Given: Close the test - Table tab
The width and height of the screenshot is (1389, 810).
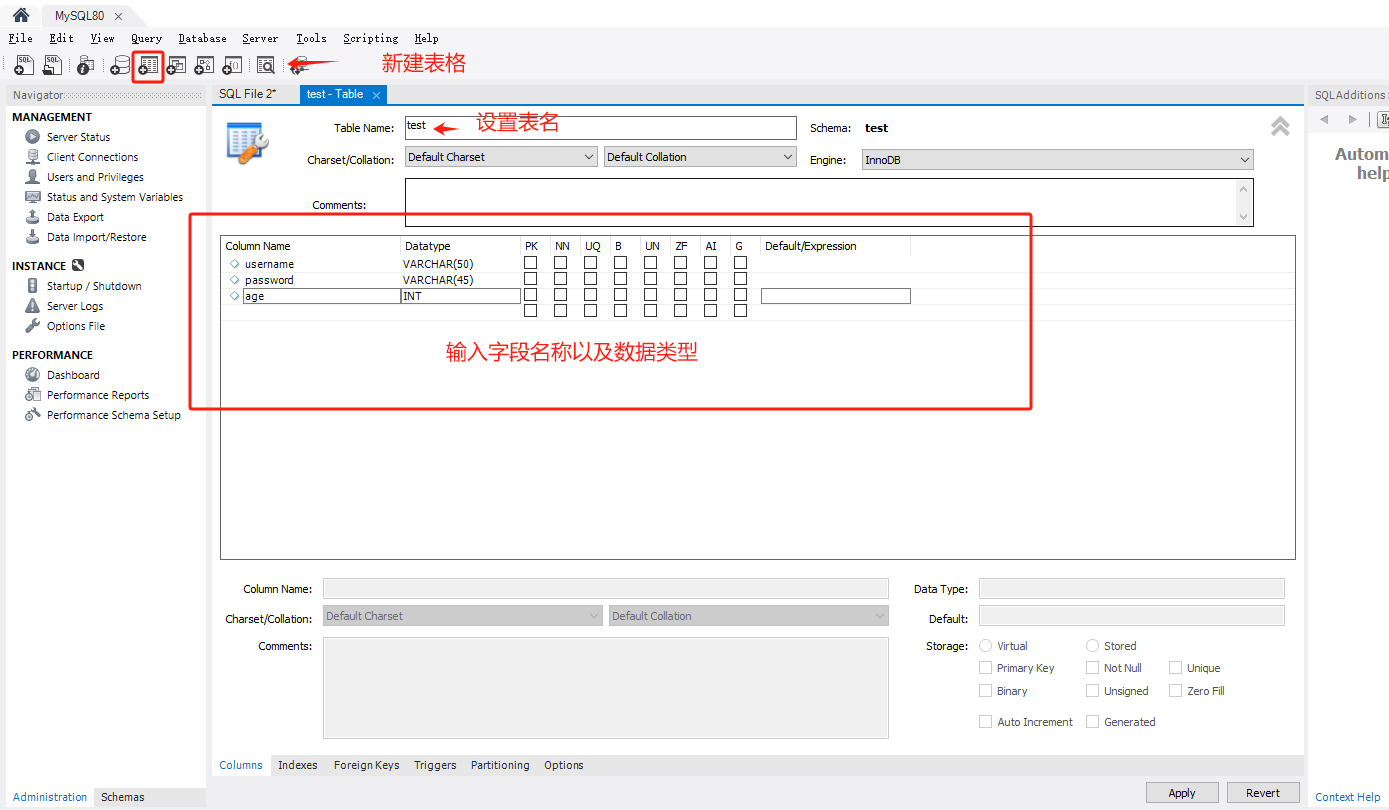Looking at the screenshot, I should click(376, 95).
